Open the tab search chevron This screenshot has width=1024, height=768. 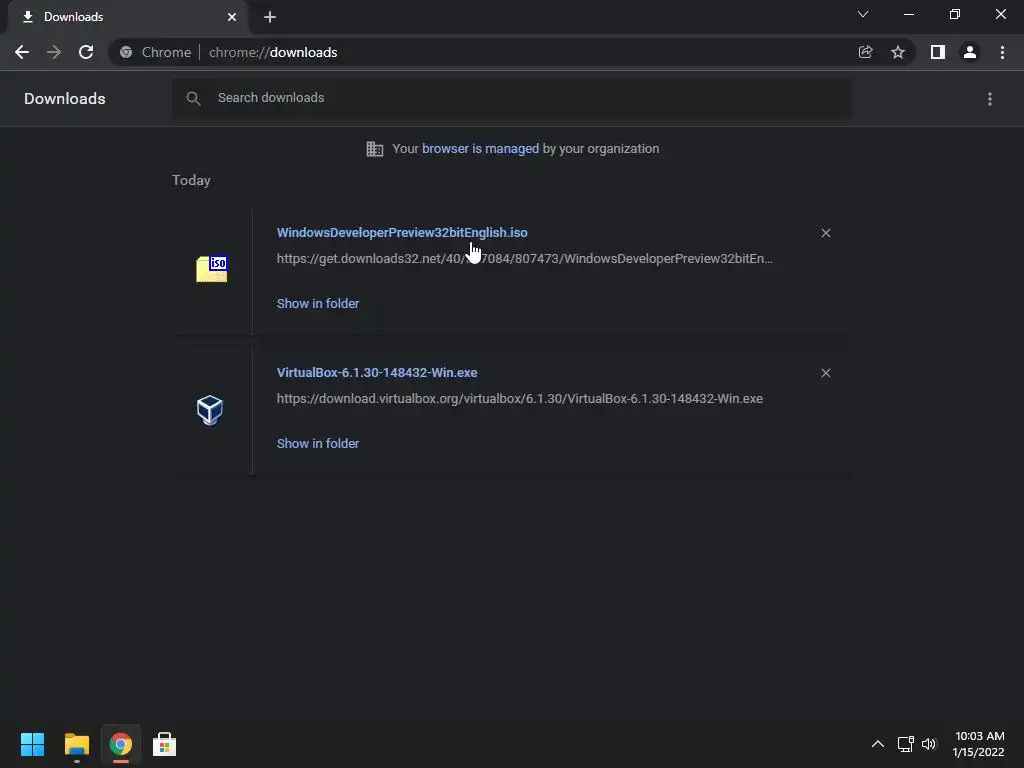[x=863, y=14]
